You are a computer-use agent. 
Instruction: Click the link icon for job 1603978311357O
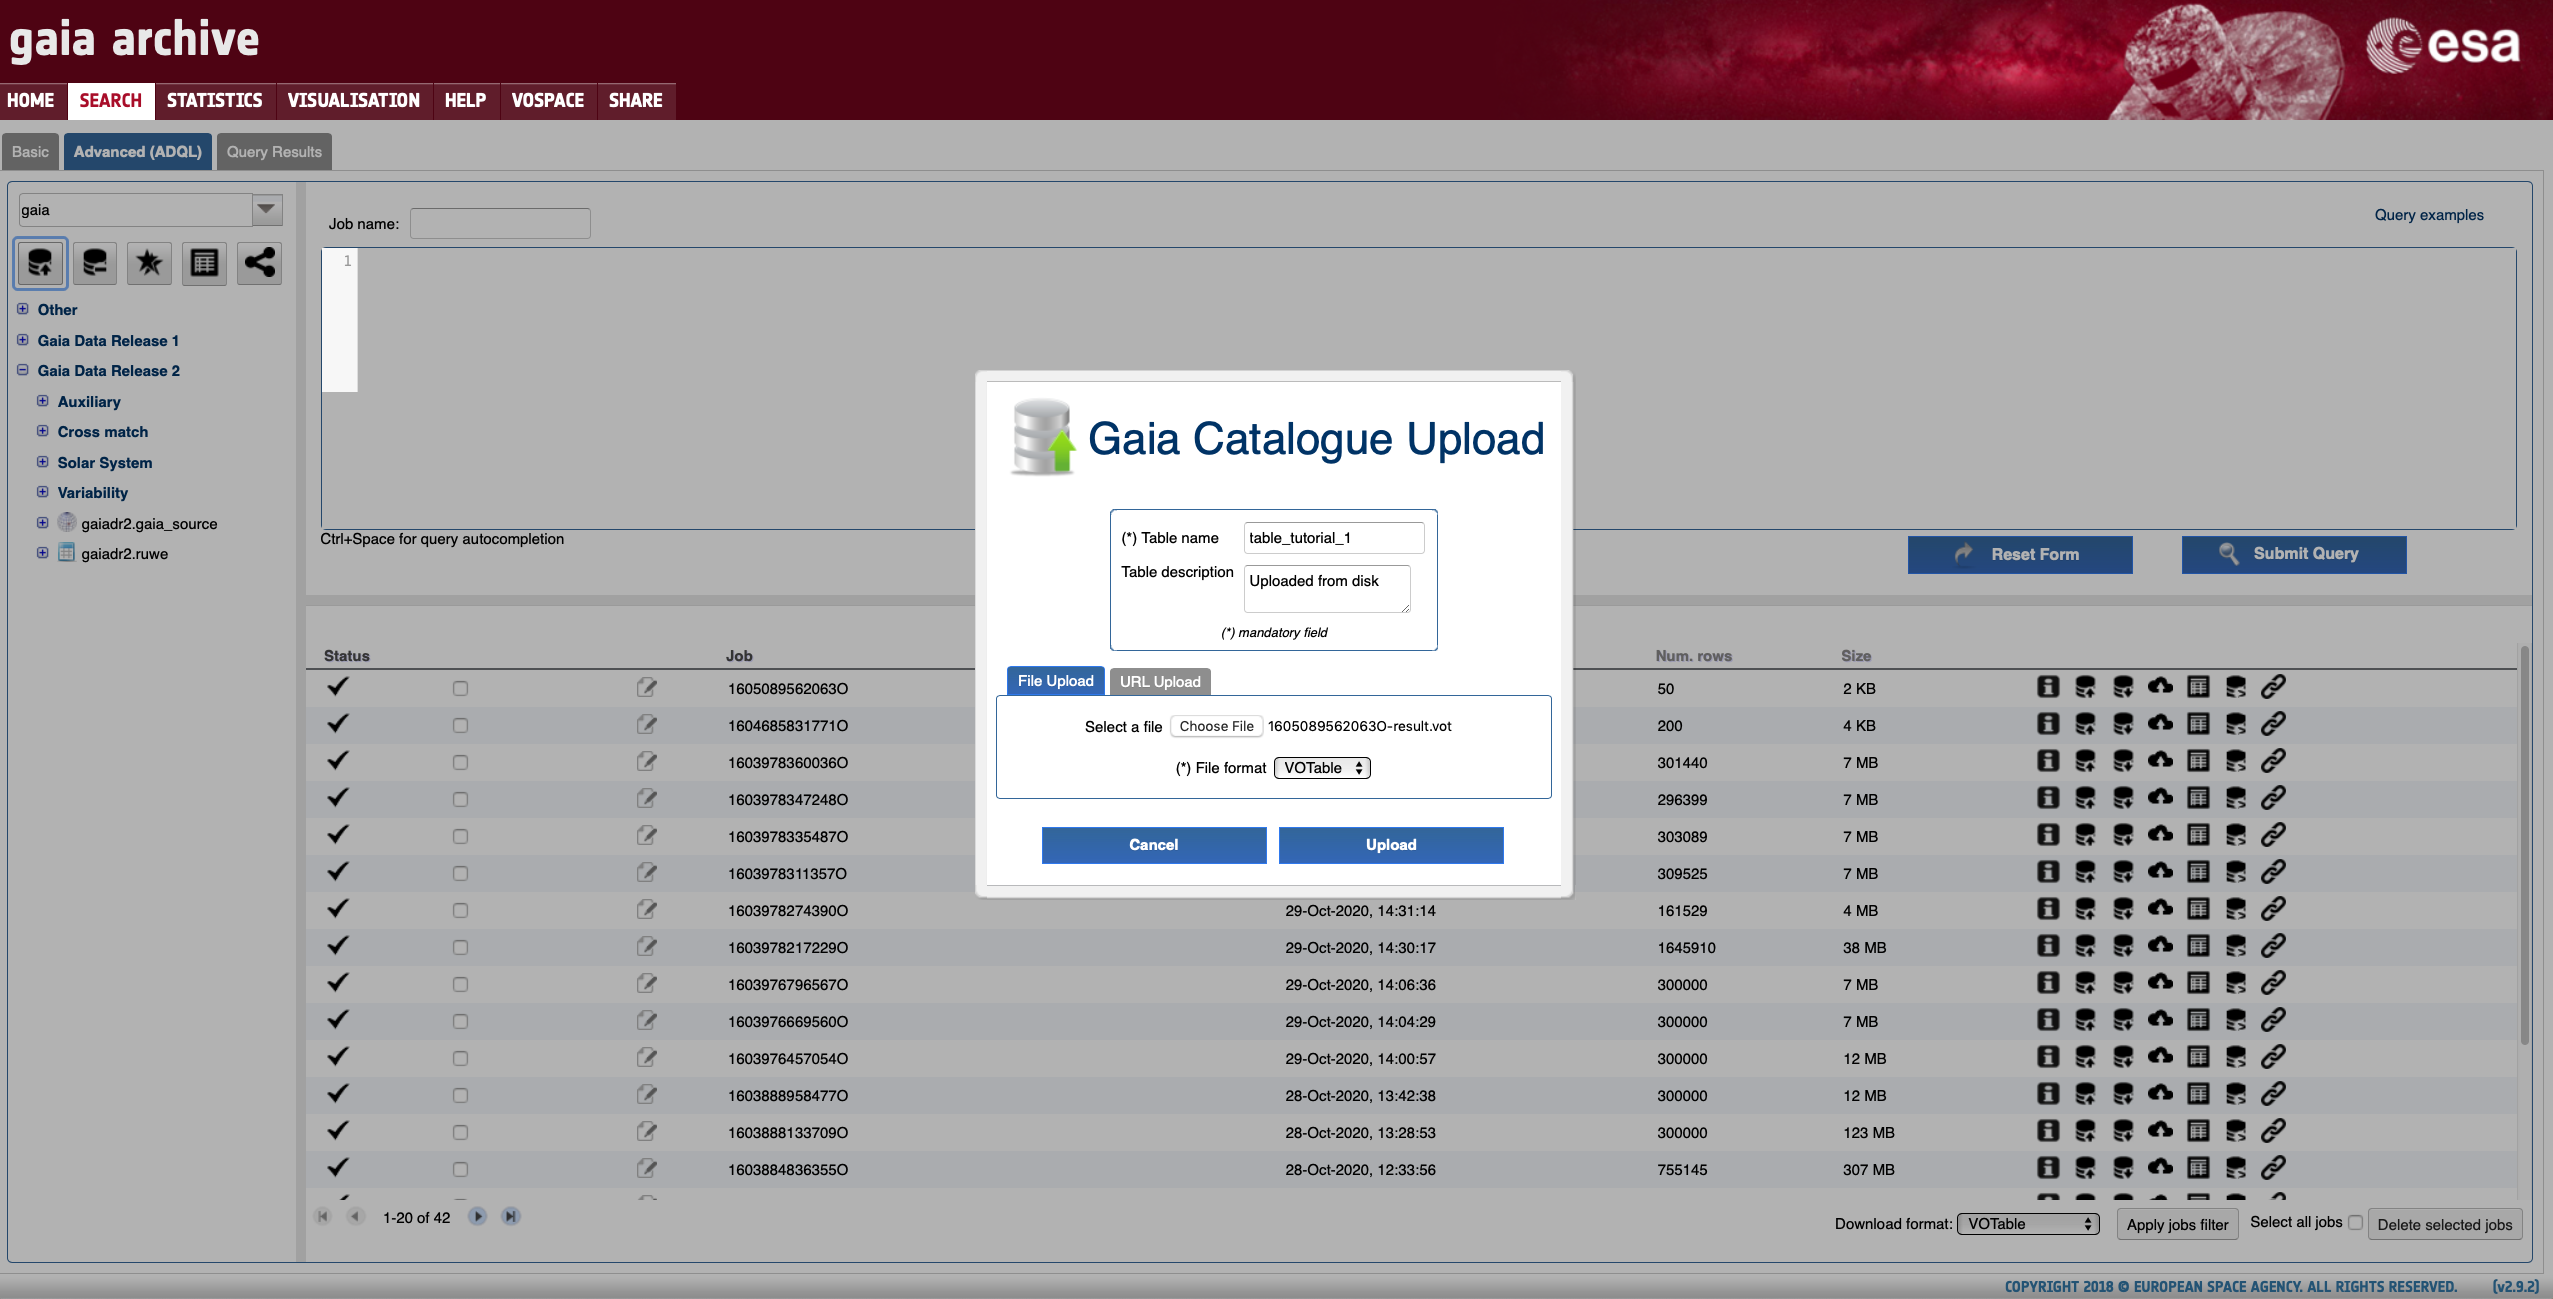tap(2273, 872)
